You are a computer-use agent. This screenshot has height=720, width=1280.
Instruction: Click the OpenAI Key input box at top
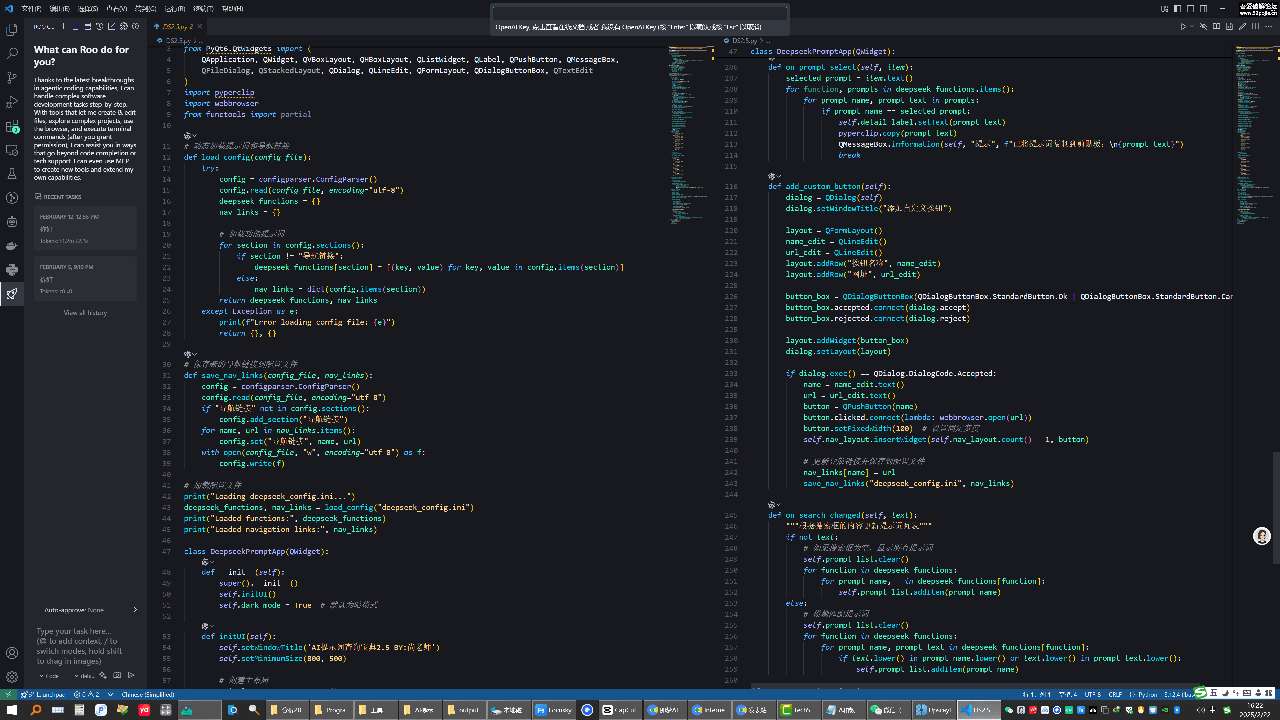pyautogui.click(x=640, y=14)
